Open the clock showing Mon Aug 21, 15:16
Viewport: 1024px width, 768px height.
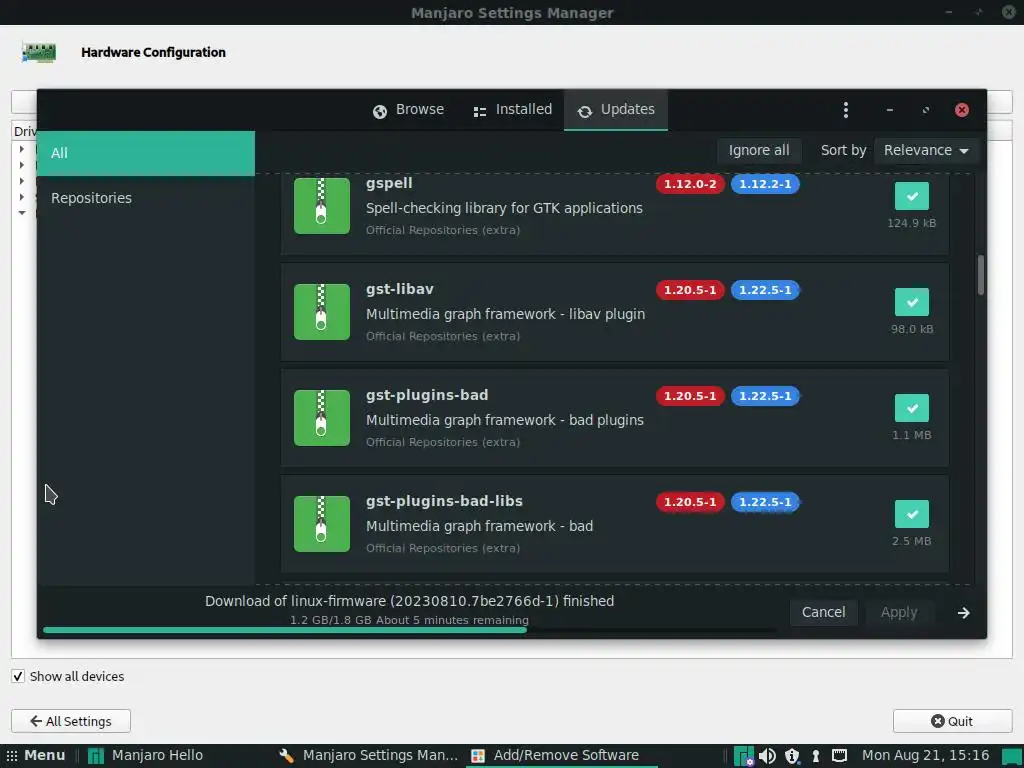pos(925,756)
